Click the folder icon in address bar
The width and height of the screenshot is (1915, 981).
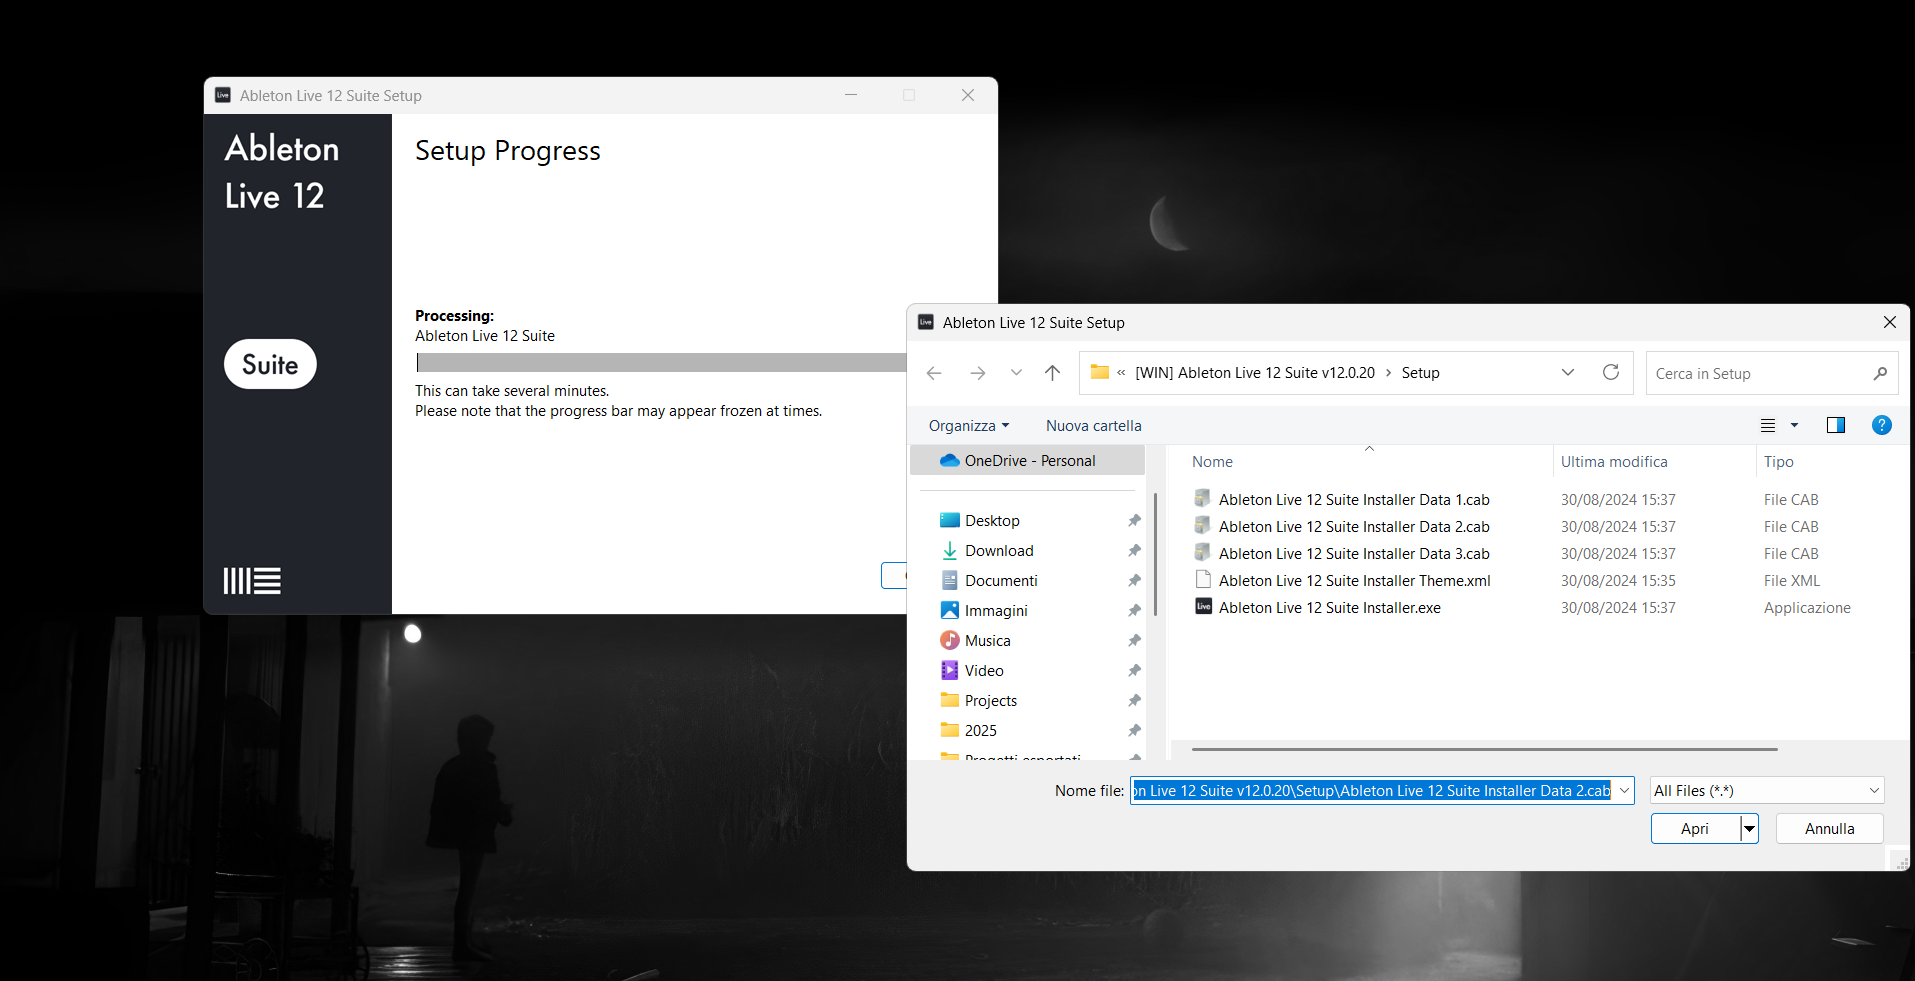(x=1099, y=372)
